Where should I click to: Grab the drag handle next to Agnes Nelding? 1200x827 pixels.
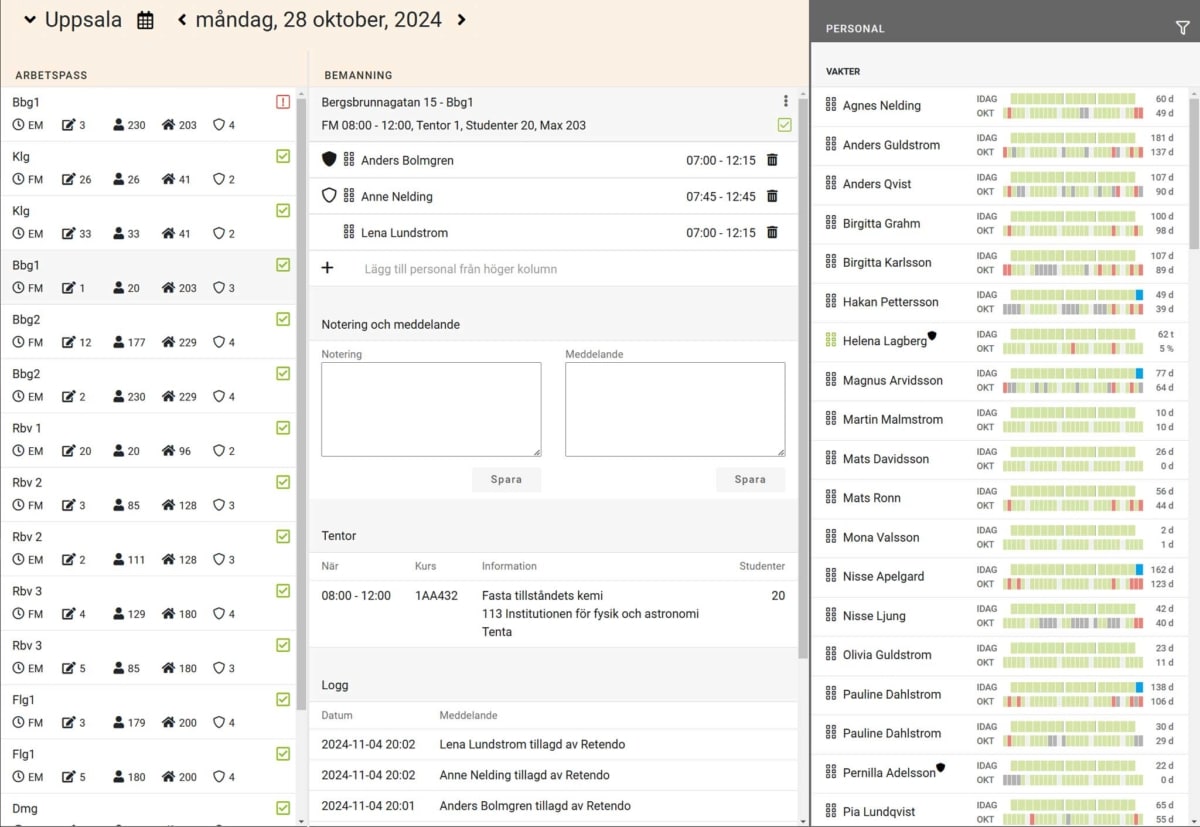pos(830,105)
